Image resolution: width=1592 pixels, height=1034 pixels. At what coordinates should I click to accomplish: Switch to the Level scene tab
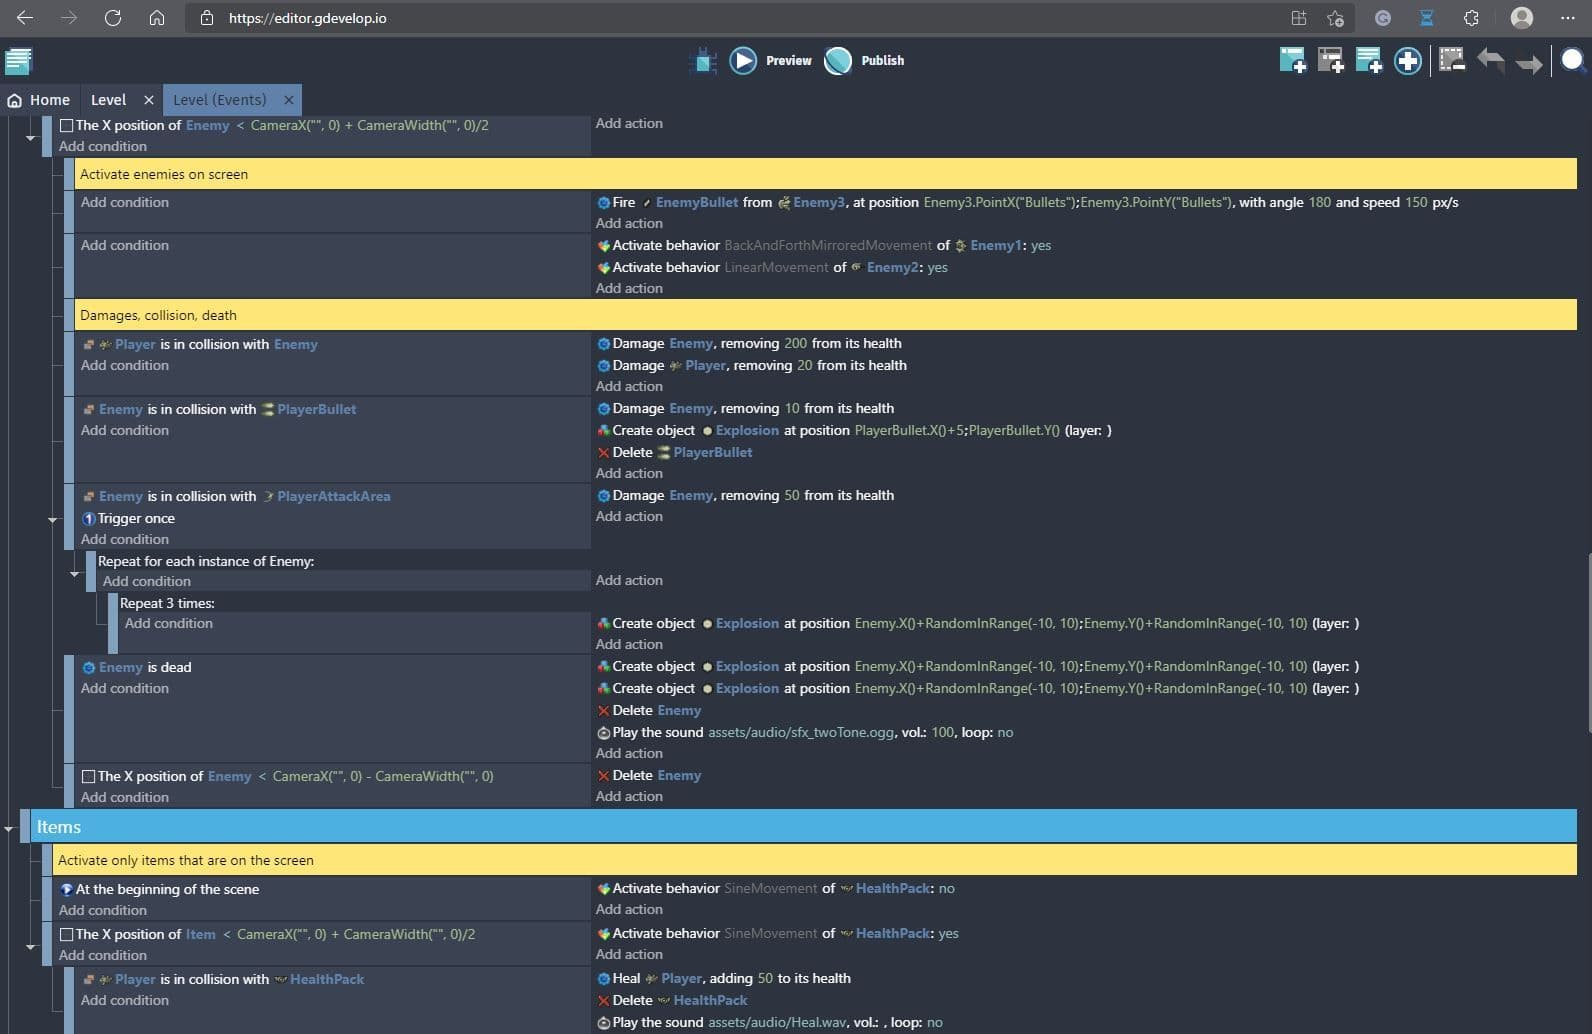pyautogui.click(x=108, y=100)
